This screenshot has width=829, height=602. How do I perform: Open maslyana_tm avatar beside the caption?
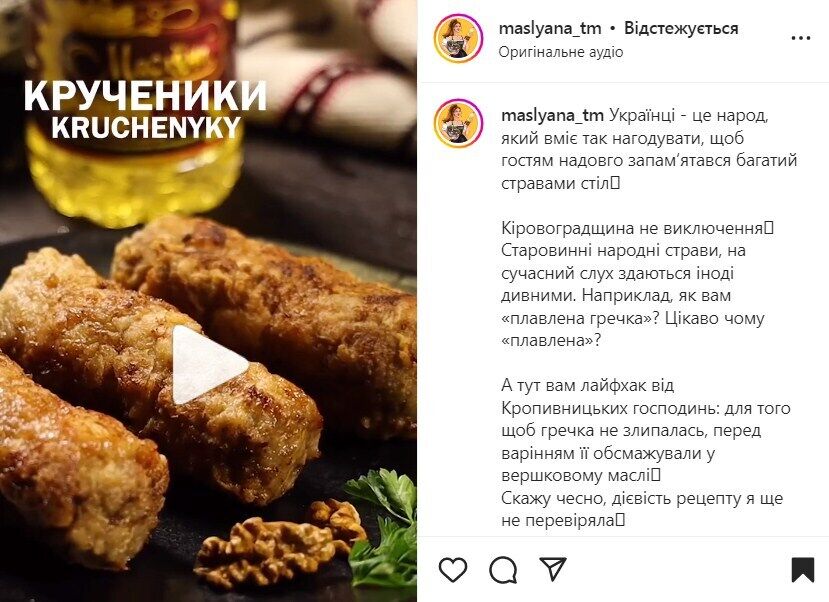(x=458, y=123)
